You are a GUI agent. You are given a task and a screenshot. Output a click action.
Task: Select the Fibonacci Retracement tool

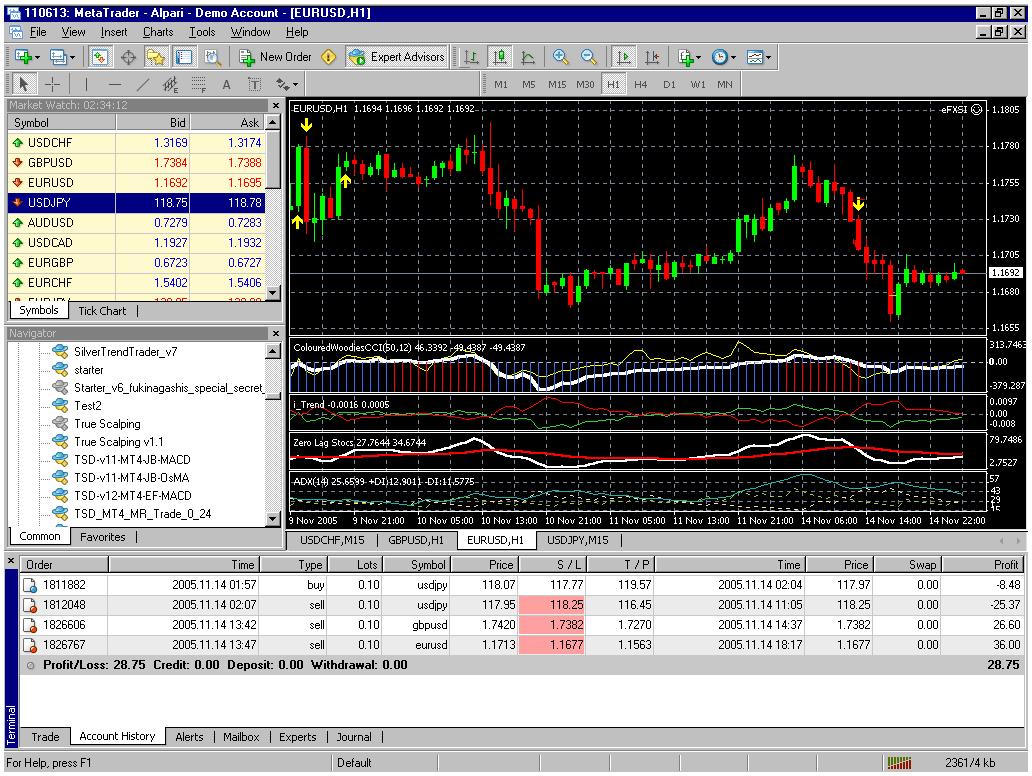[x=198, y=84]
